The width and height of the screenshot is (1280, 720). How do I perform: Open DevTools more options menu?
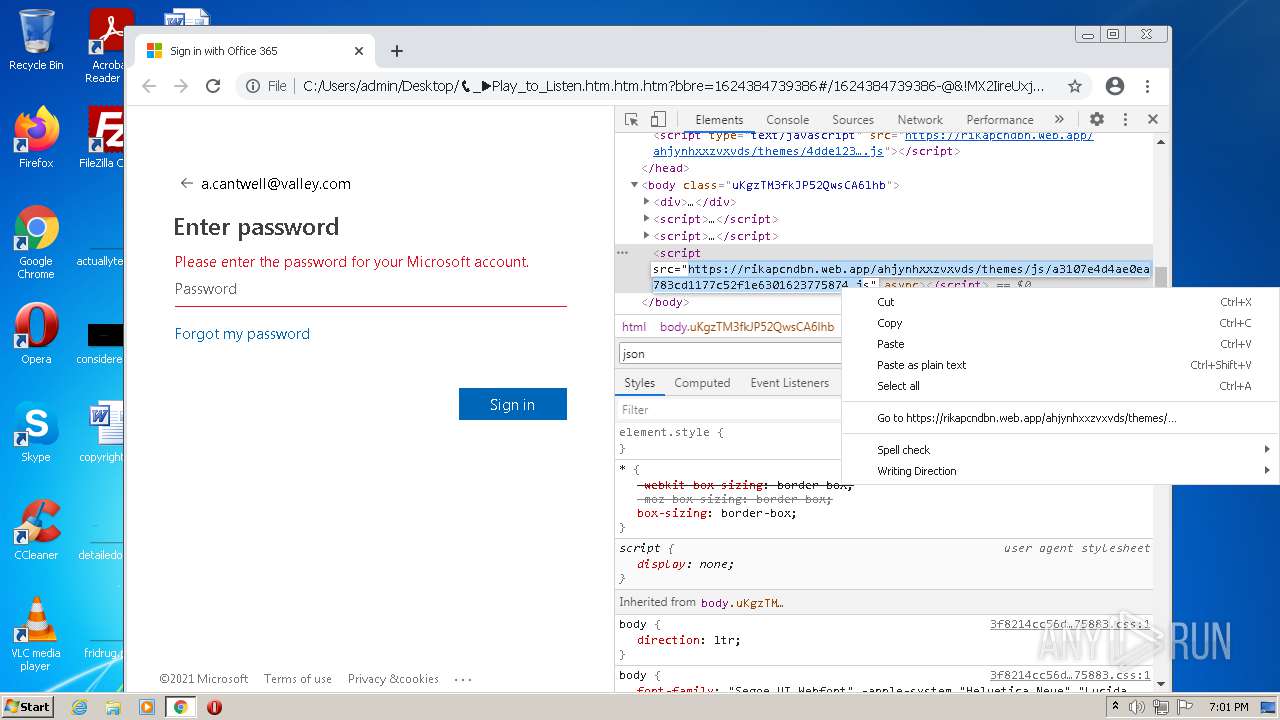(x=1125, y=119)
